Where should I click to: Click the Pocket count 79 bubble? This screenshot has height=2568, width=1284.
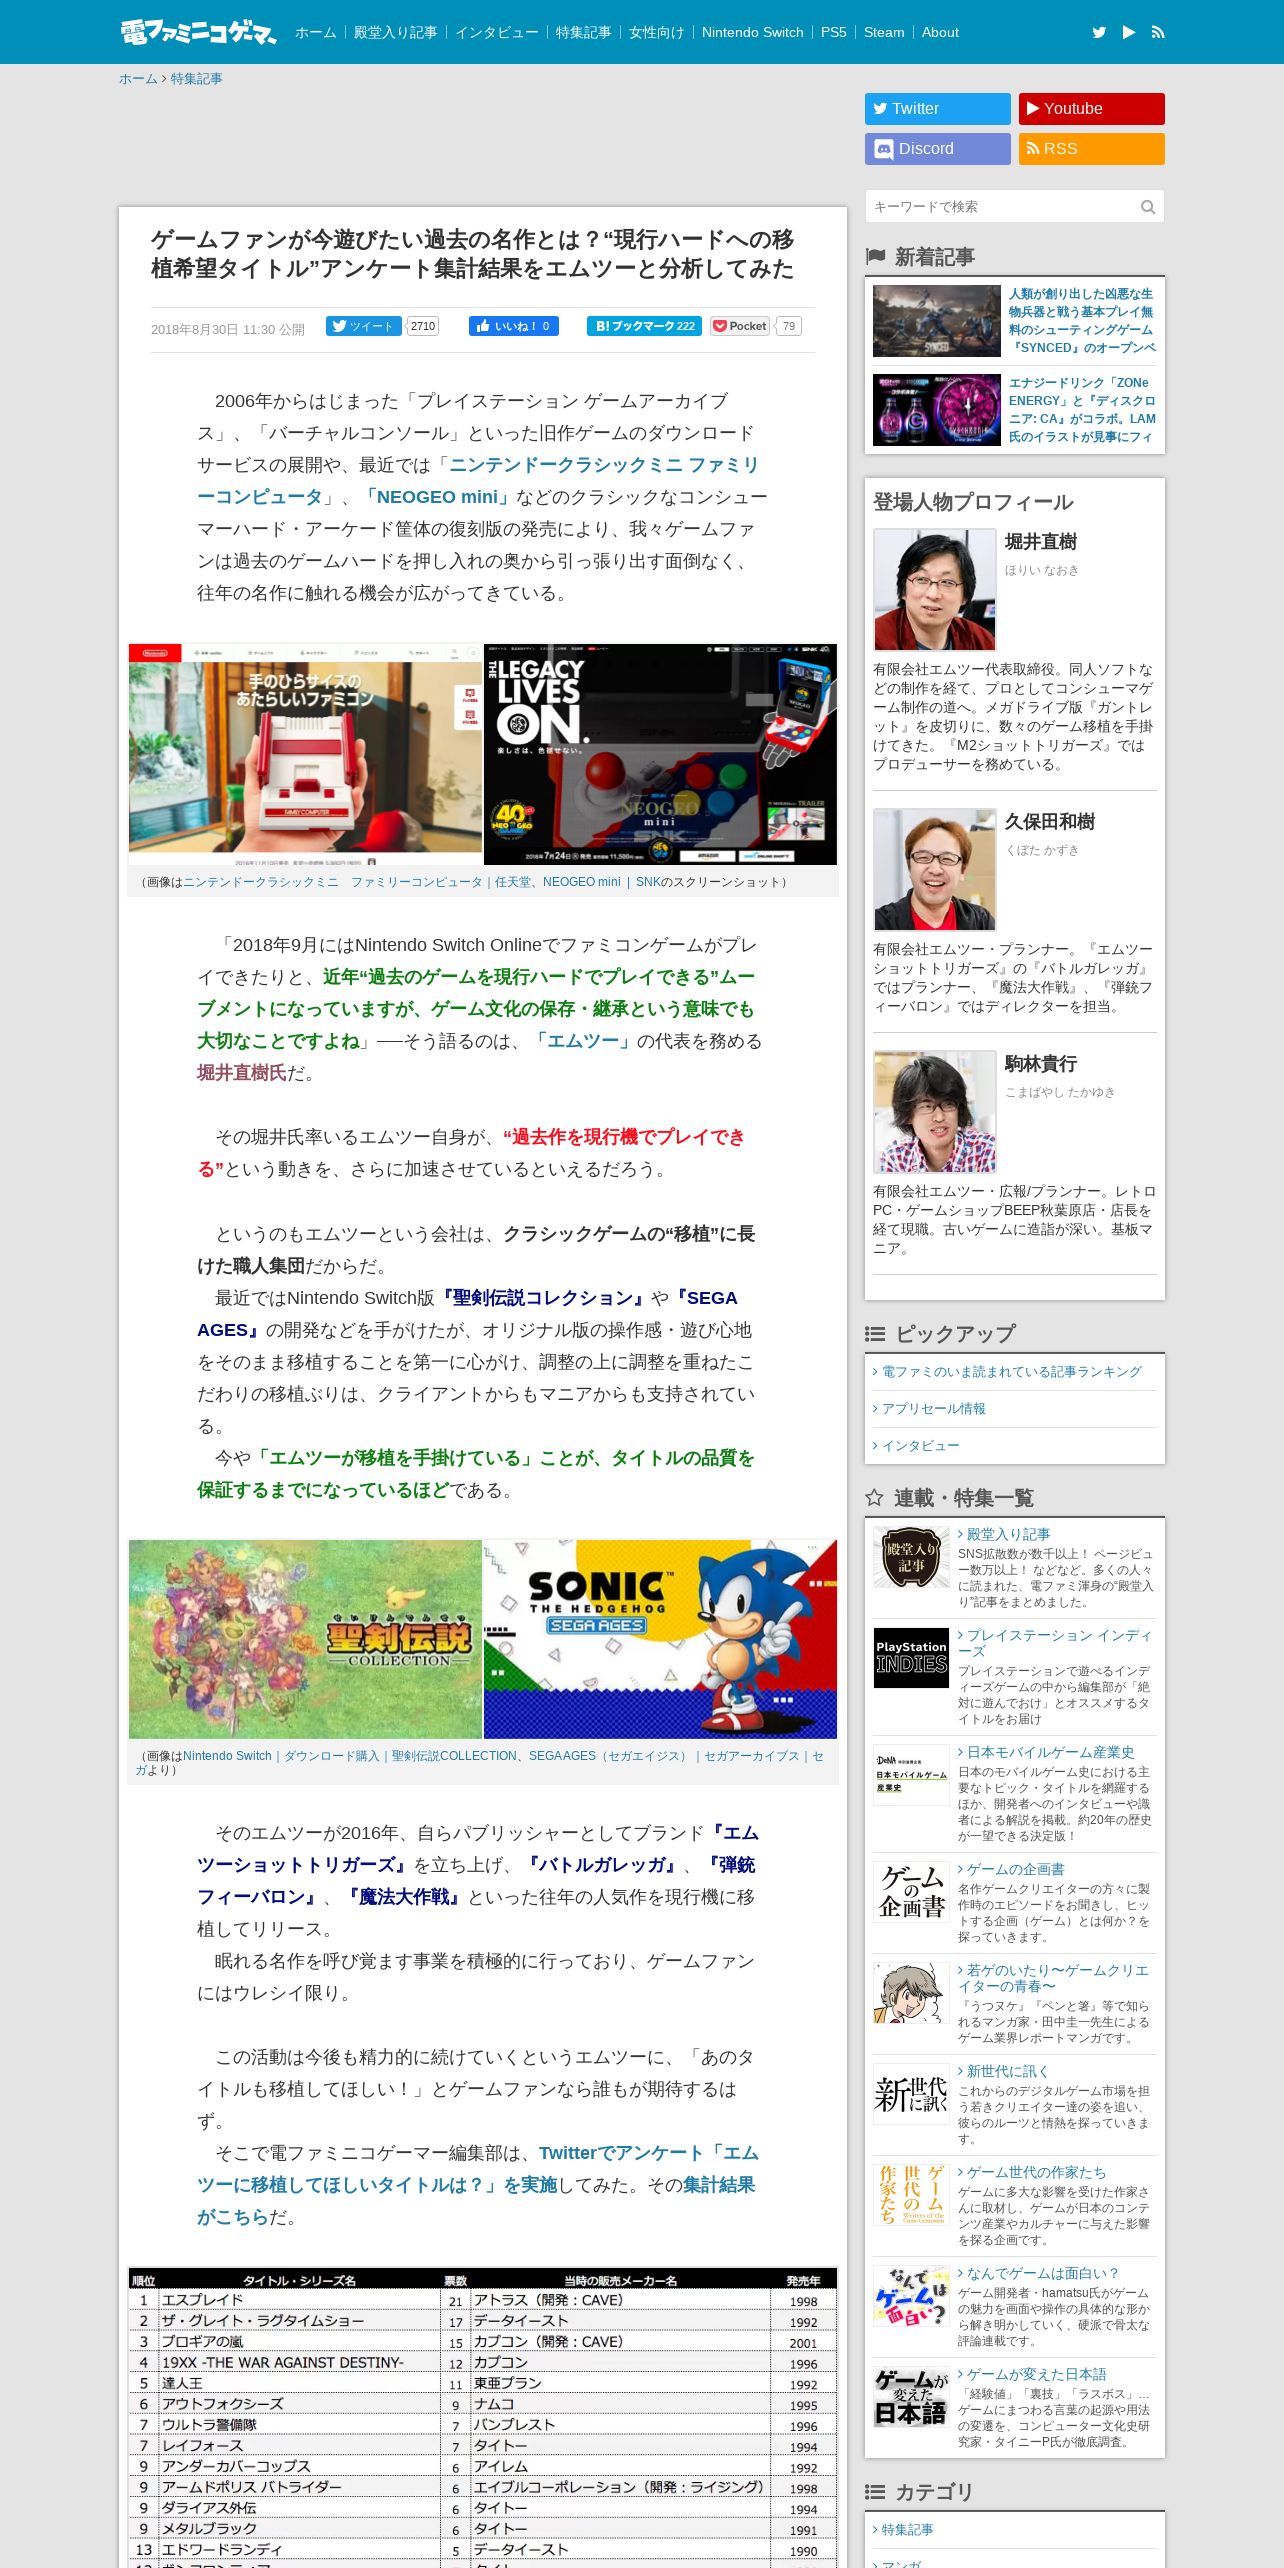tap(789, 326)
